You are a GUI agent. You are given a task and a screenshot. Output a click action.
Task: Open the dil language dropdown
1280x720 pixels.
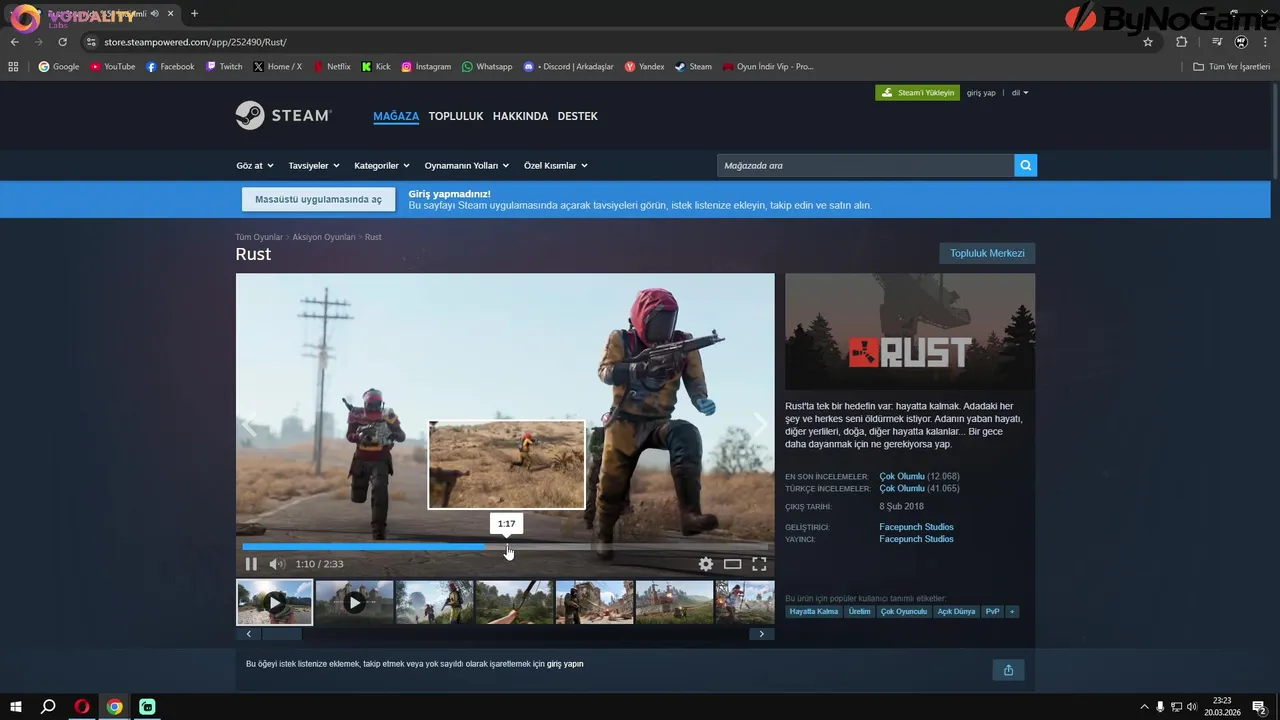tap(1019, 93)
